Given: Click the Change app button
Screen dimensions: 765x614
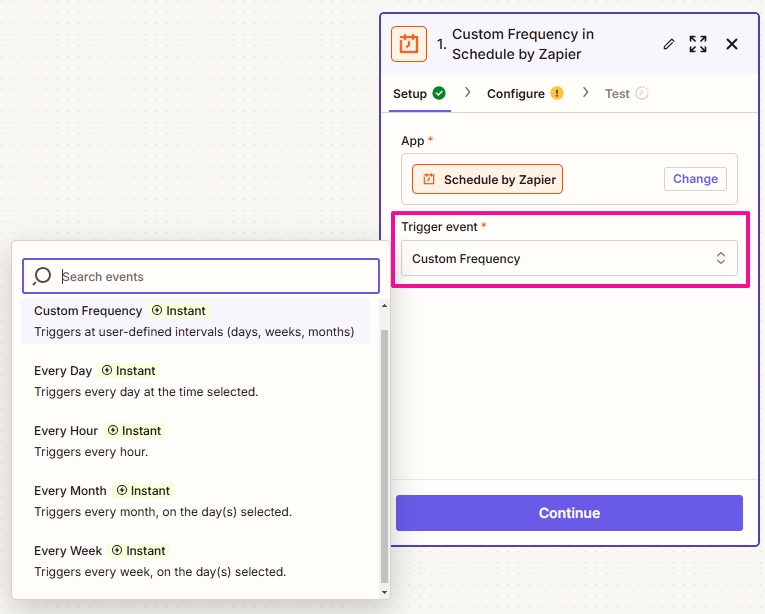Looking at the screenshot, I should click(695, 179).
